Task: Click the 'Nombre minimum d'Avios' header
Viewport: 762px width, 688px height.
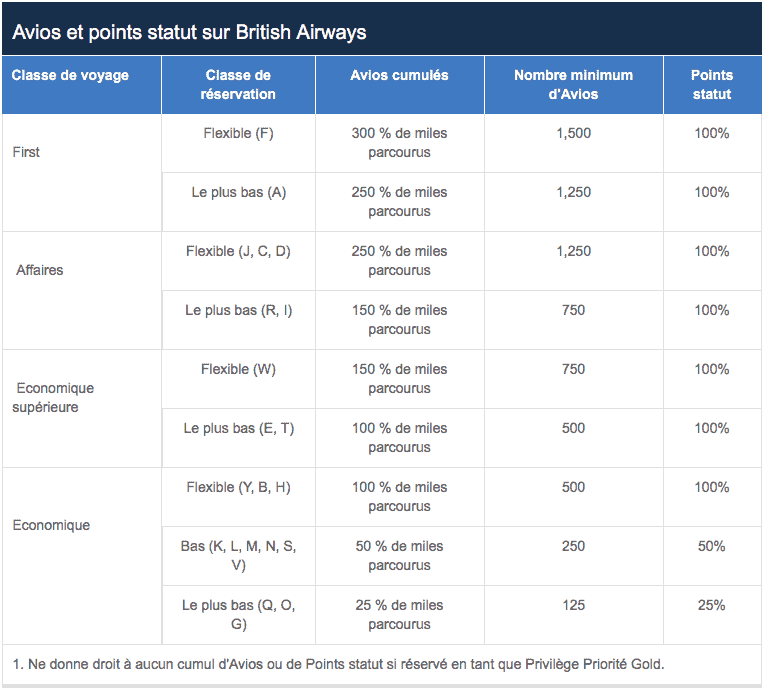Action: [573, 85]
